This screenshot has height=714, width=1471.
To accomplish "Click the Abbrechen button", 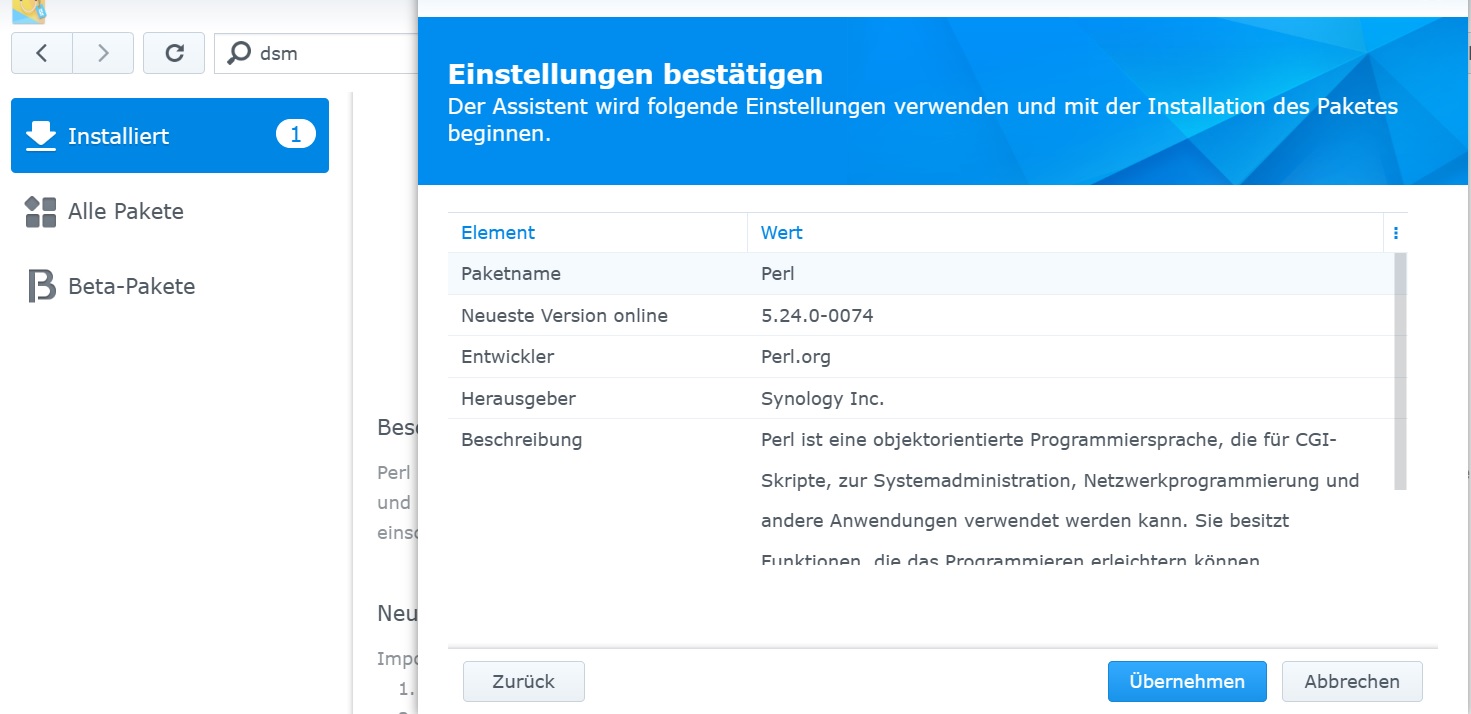I will pos(1352,681).
